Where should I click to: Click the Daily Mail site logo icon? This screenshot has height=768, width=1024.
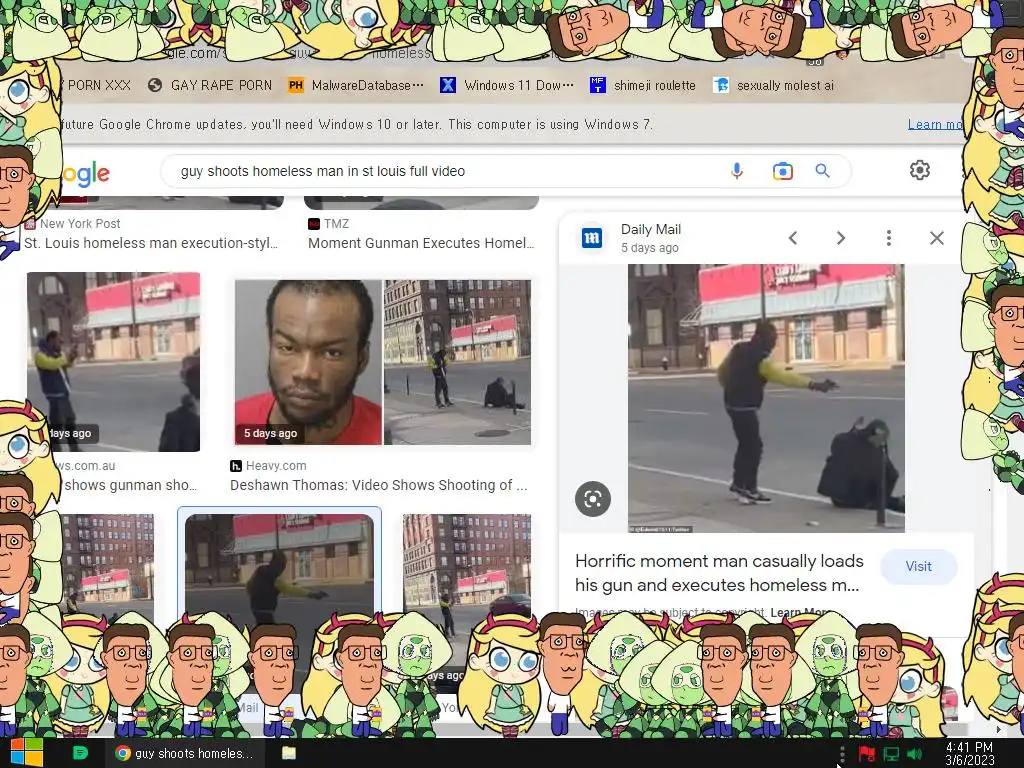592,238
